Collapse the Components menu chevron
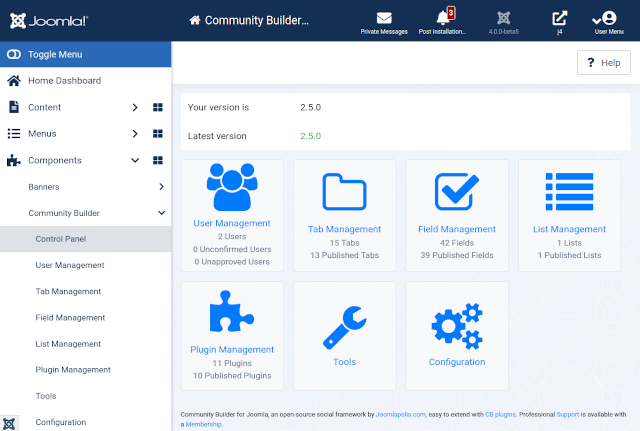The image size is (640, 431). (135, 160)
